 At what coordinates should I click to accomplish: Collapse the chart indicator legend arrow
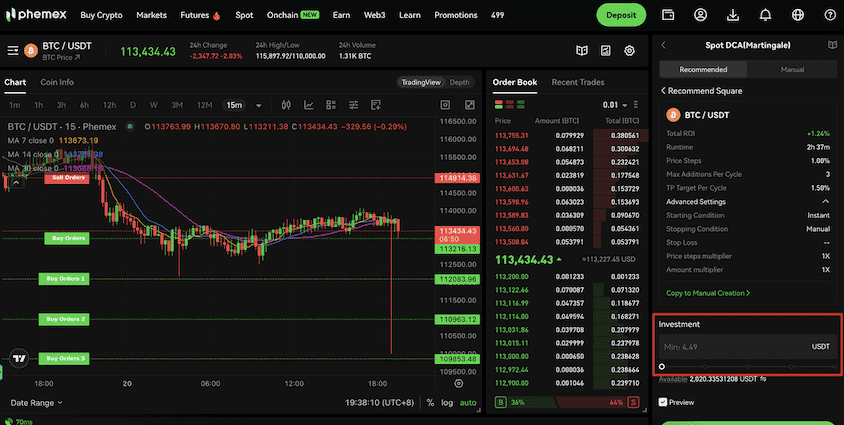pos(16,183)
